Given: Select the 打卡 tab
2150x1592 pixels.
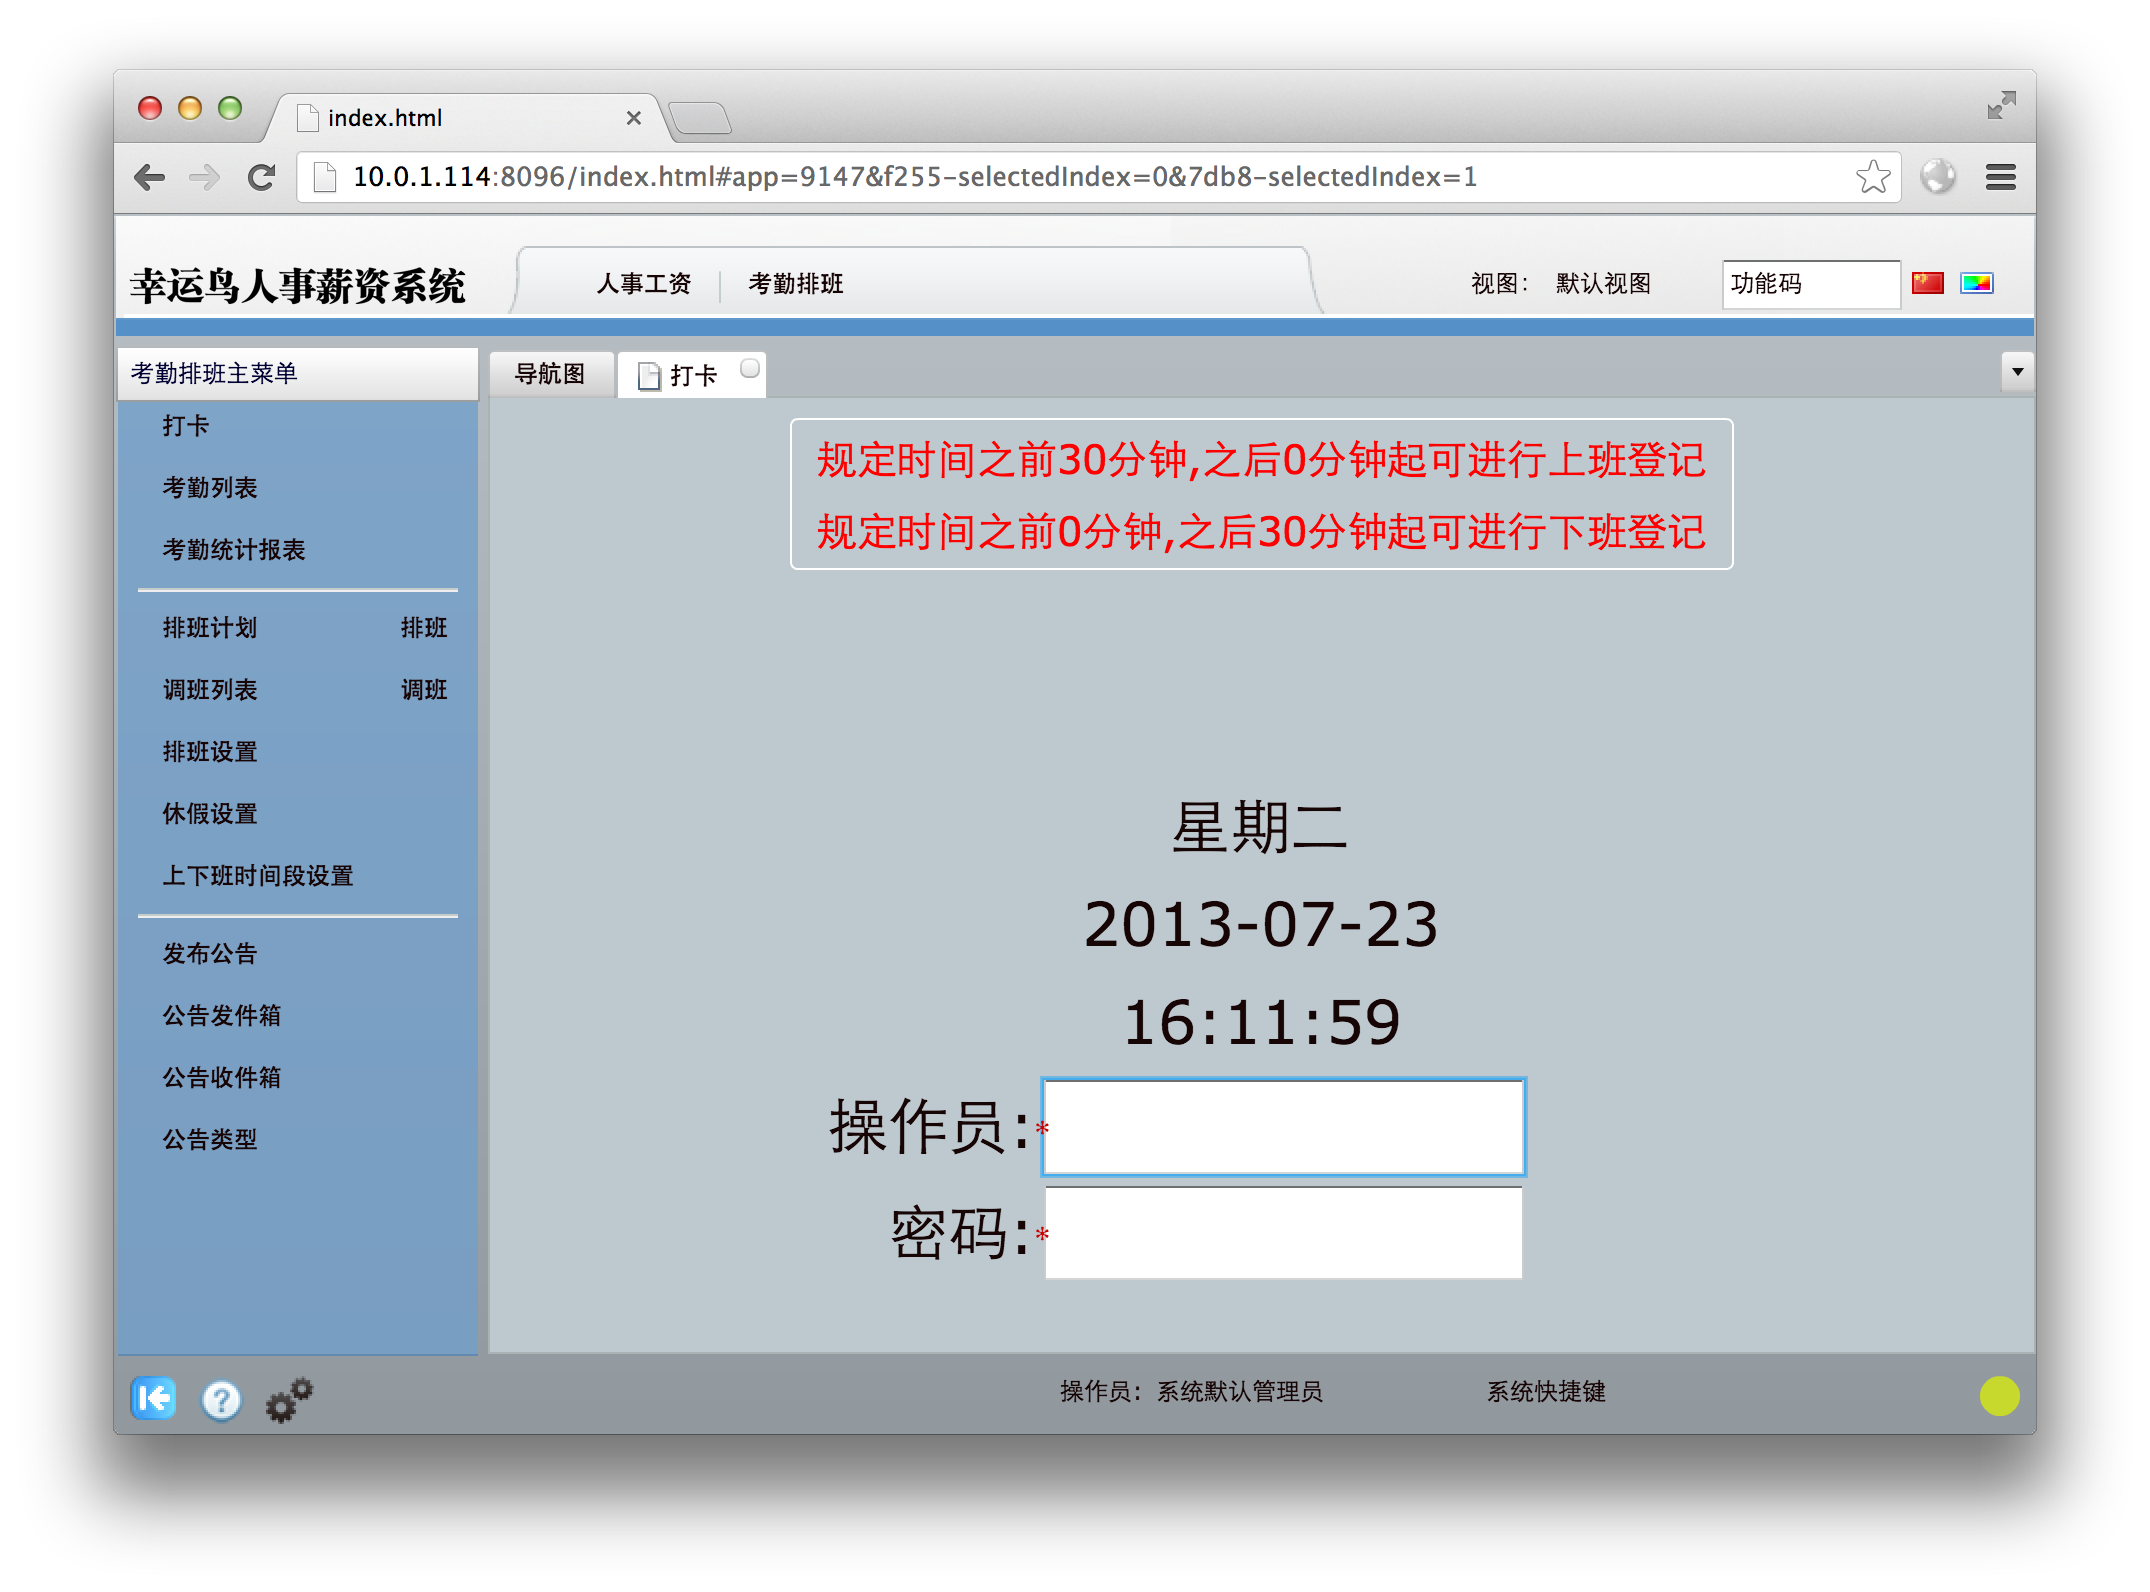Looking at the screenshot, I should click(x=692, y=375).
